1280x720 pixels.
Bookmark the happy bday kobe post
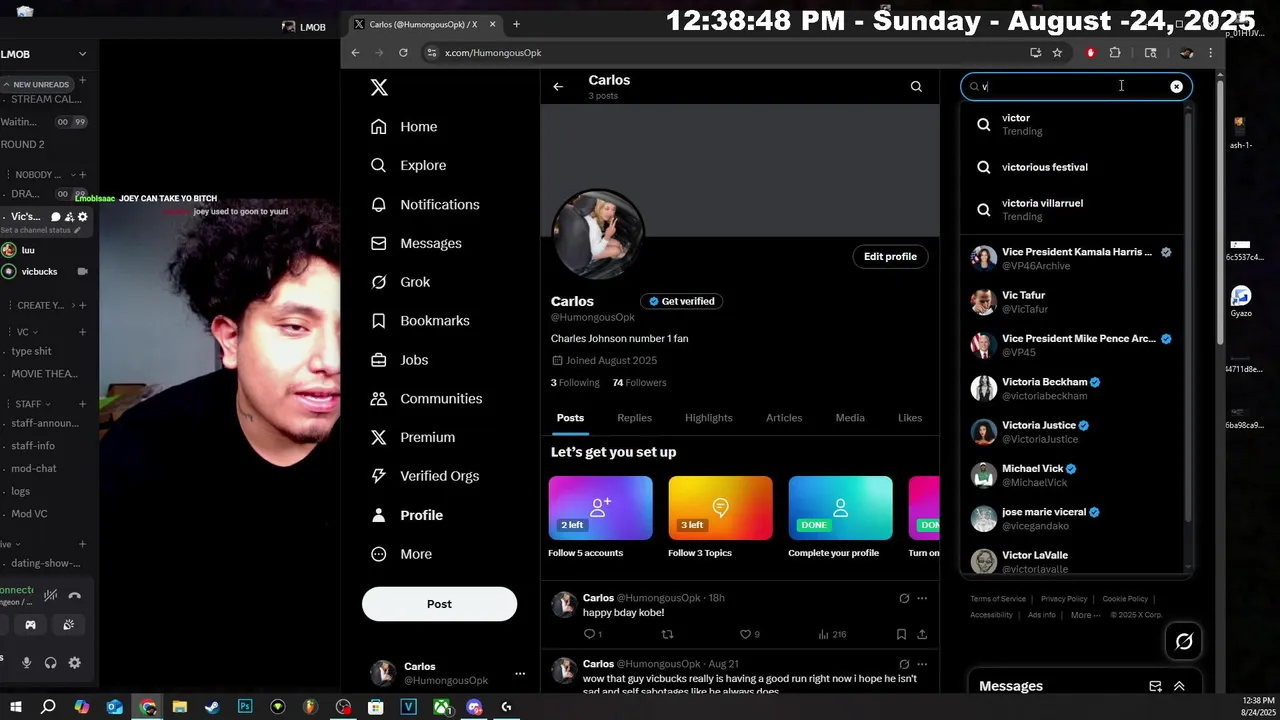point(901,634)
